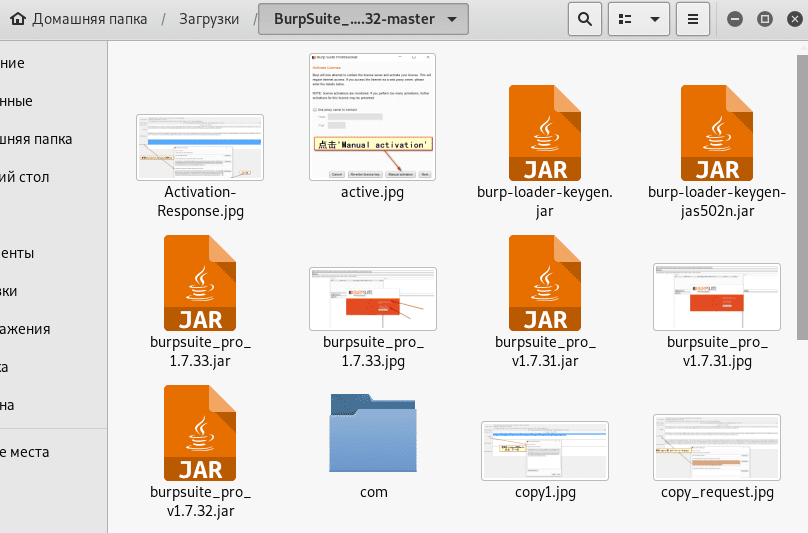Click the file name Activation-Response.jpg
Screen dimensions: 808x533
(x=200, y=202)
